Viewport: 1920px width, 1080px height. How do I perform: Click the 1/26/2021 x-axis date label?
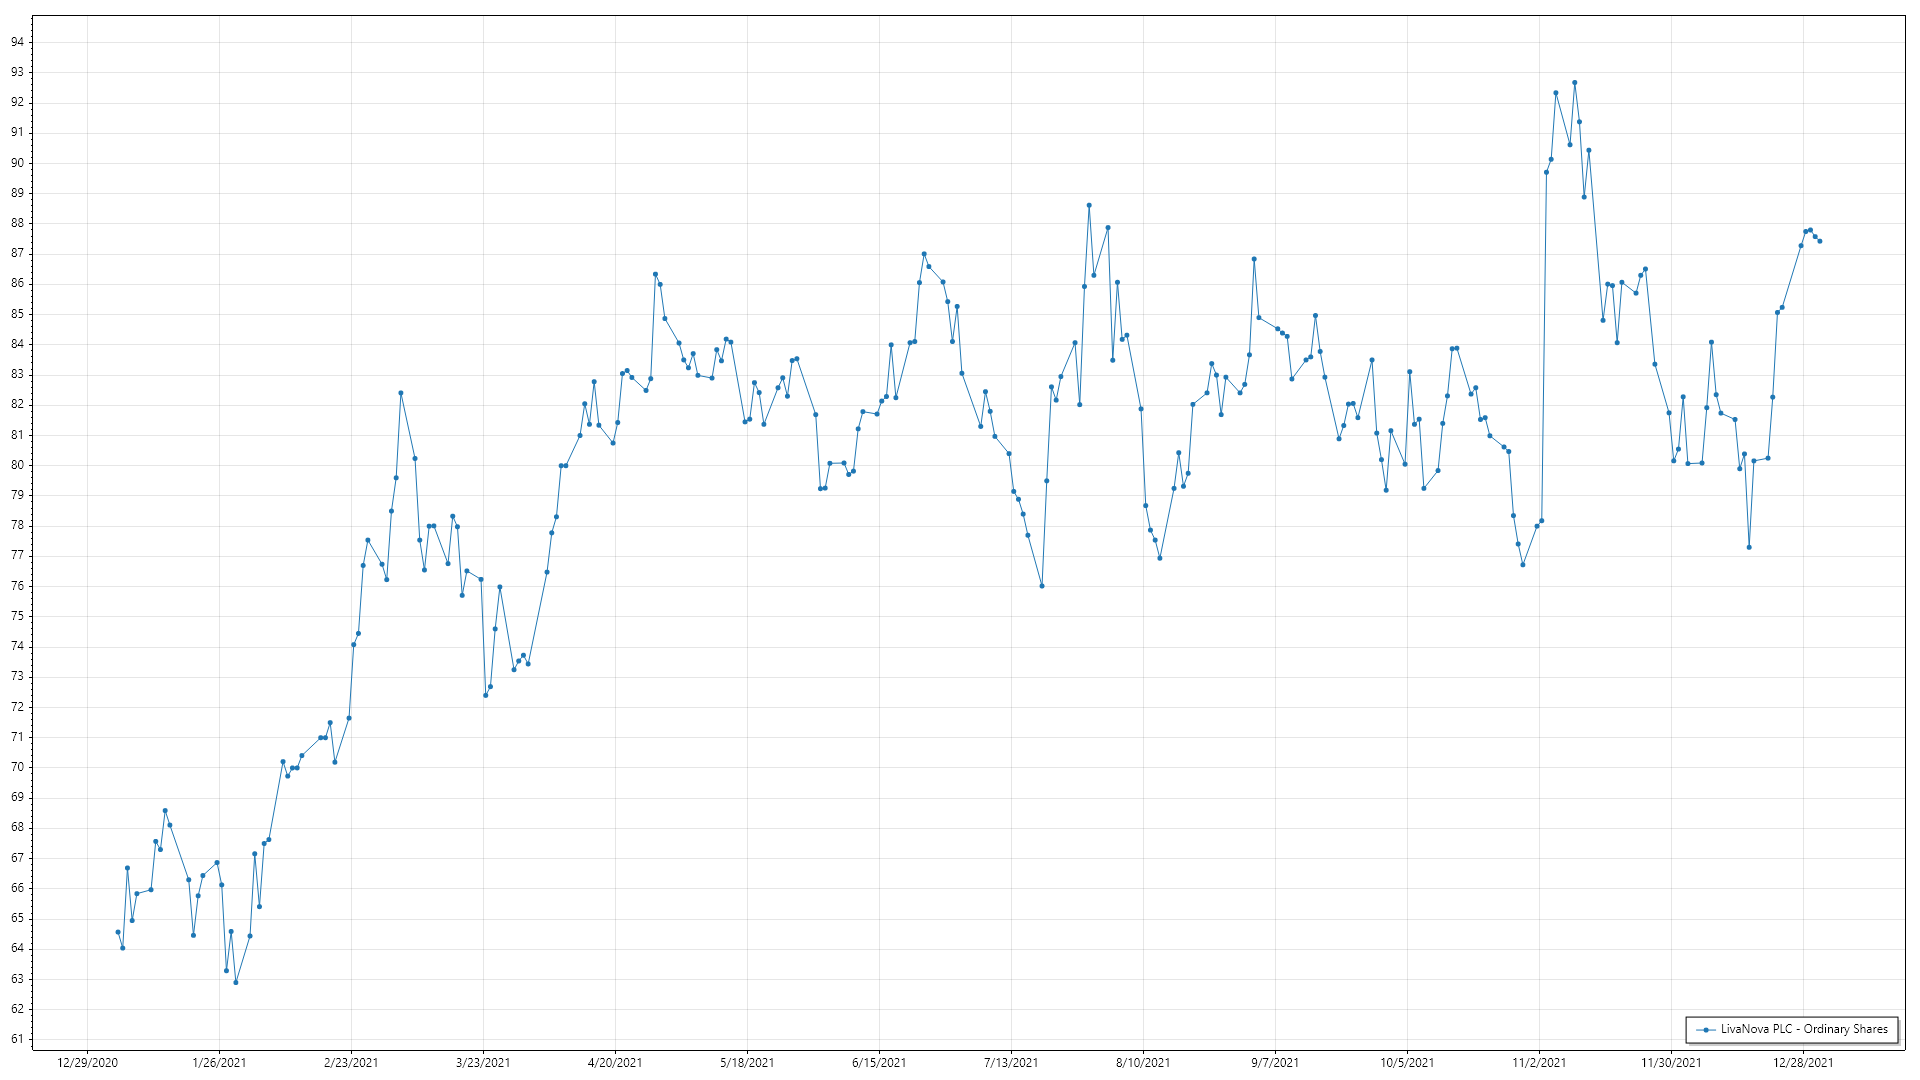[x=219, y=1063]
